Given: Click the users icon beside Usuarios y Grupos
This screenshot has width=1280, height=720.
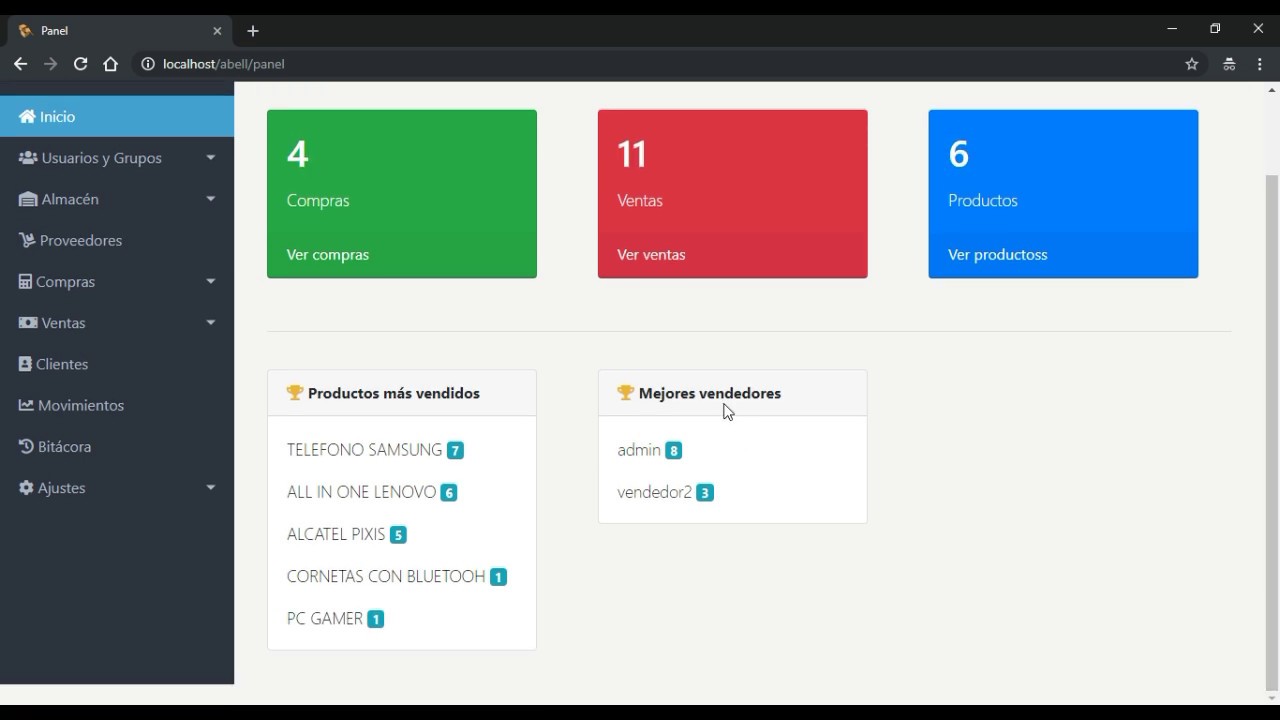Looking at the screenshot, I should (28, 158).
